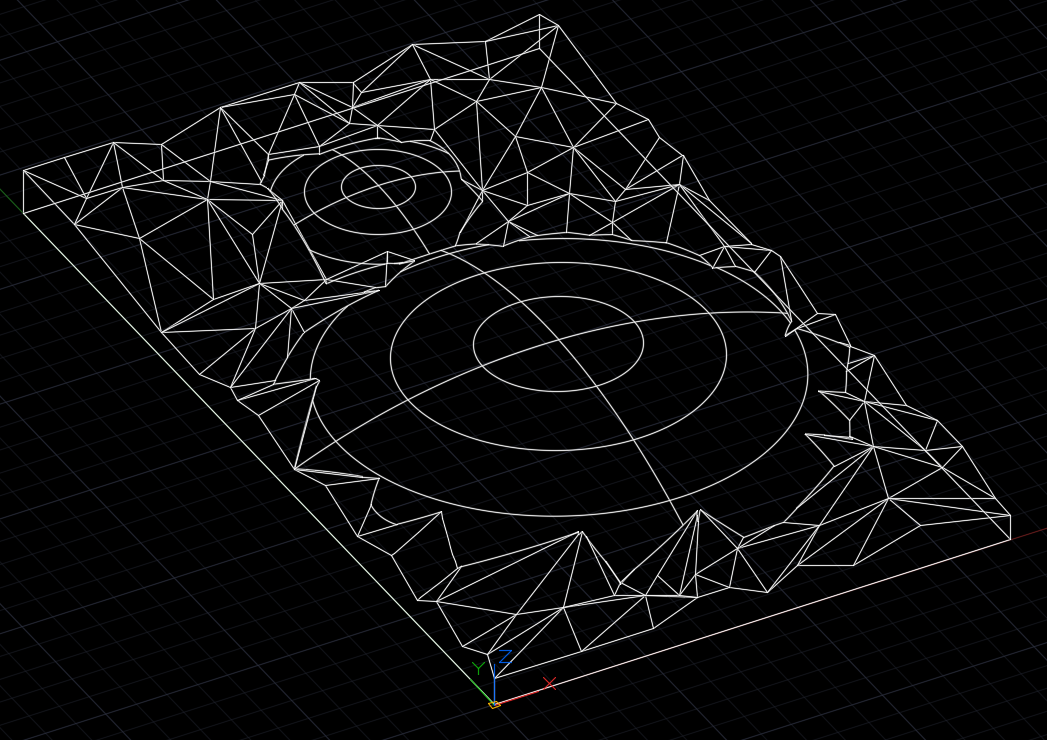The width and height of the screenshot is (1047, 740).
Task: Click the green Y axis of the UCS icon
Action: click(x=481, y=690)
